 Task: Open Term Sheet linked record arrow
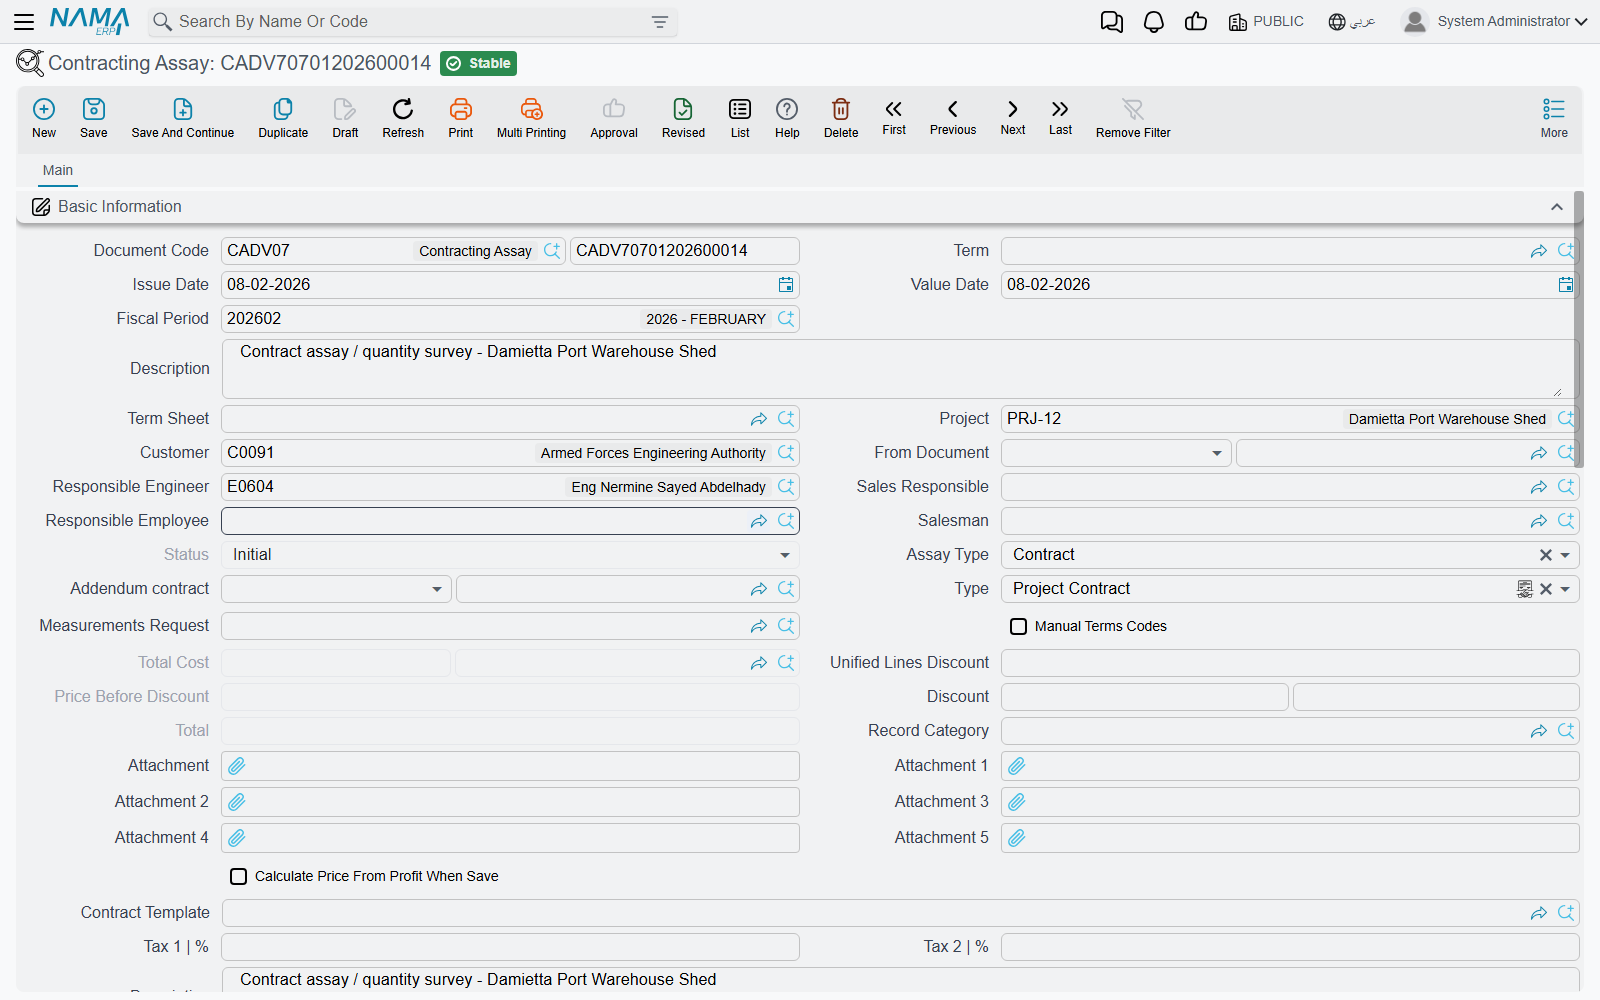coord(759,419)
